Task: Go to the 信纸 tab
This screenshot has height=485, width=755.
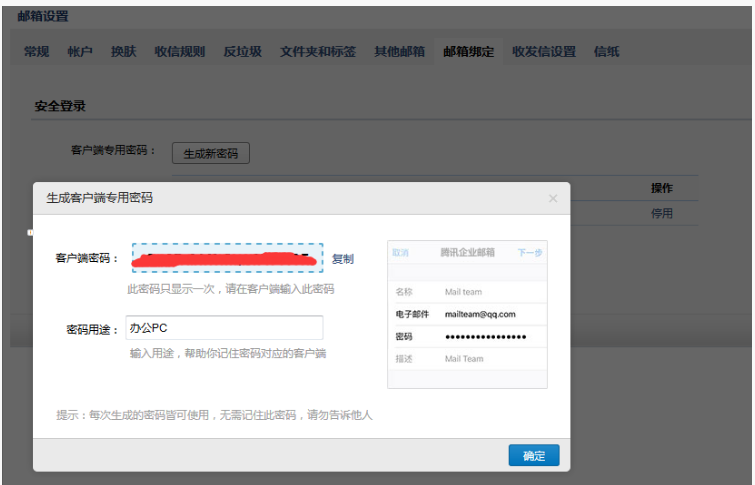Action: (606, 52)
